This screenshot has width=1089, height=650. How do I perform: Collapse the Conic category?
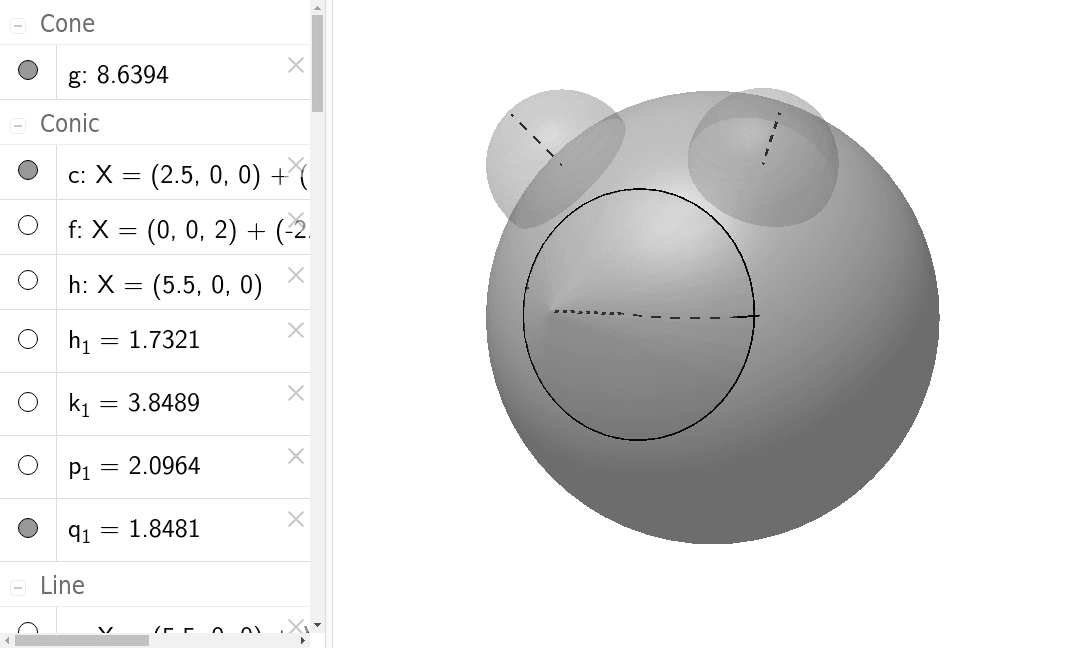(18, 126)
